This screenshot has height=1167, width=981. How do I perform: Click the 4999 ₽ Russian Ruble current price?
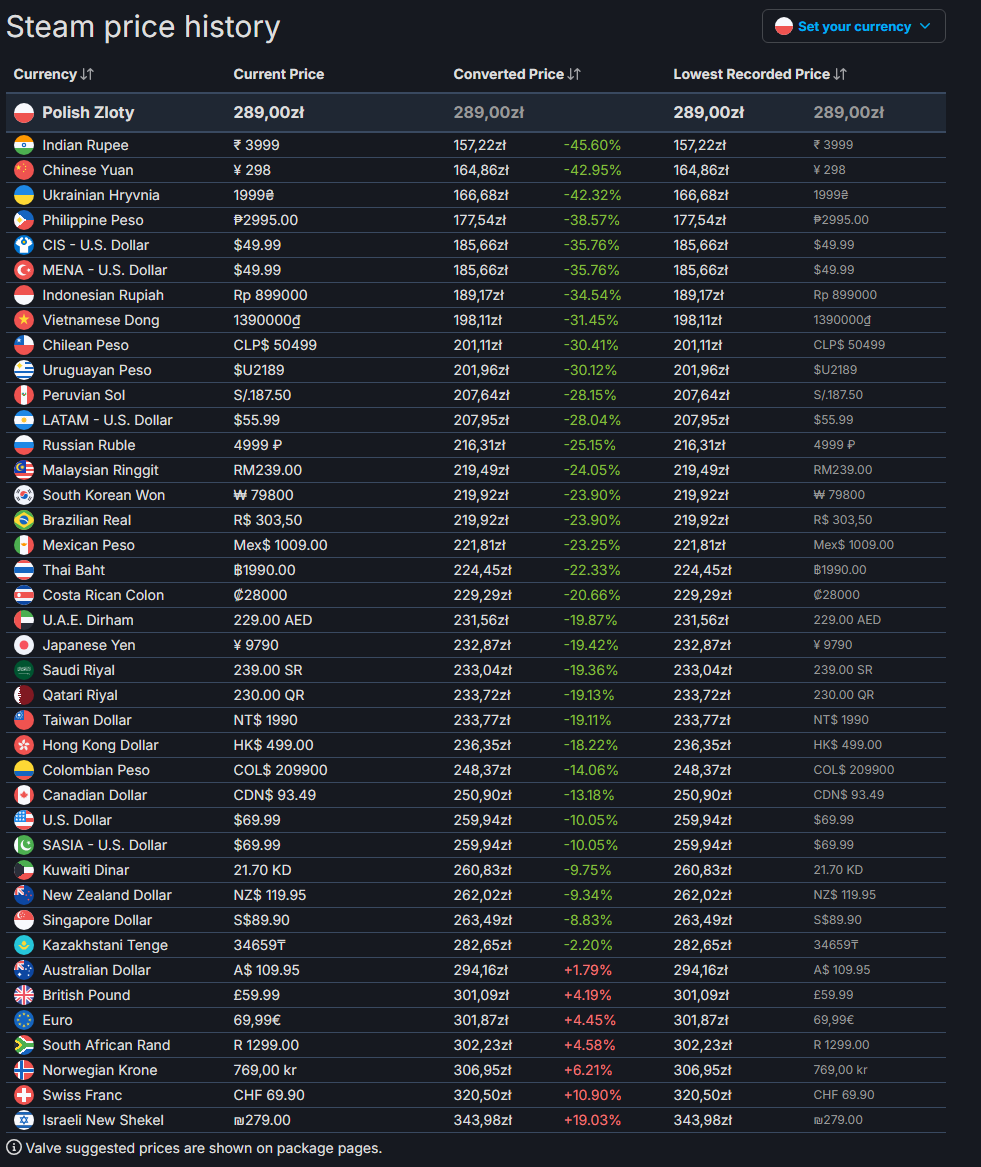click(257, 445)
